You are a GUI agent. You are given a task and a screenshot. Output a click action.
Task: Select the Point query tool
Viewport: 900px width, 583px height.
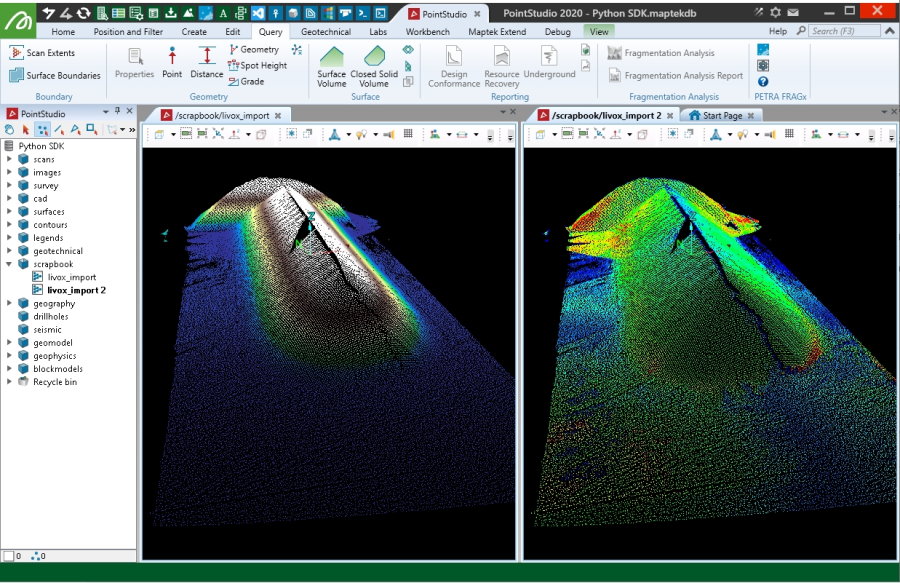172,63
